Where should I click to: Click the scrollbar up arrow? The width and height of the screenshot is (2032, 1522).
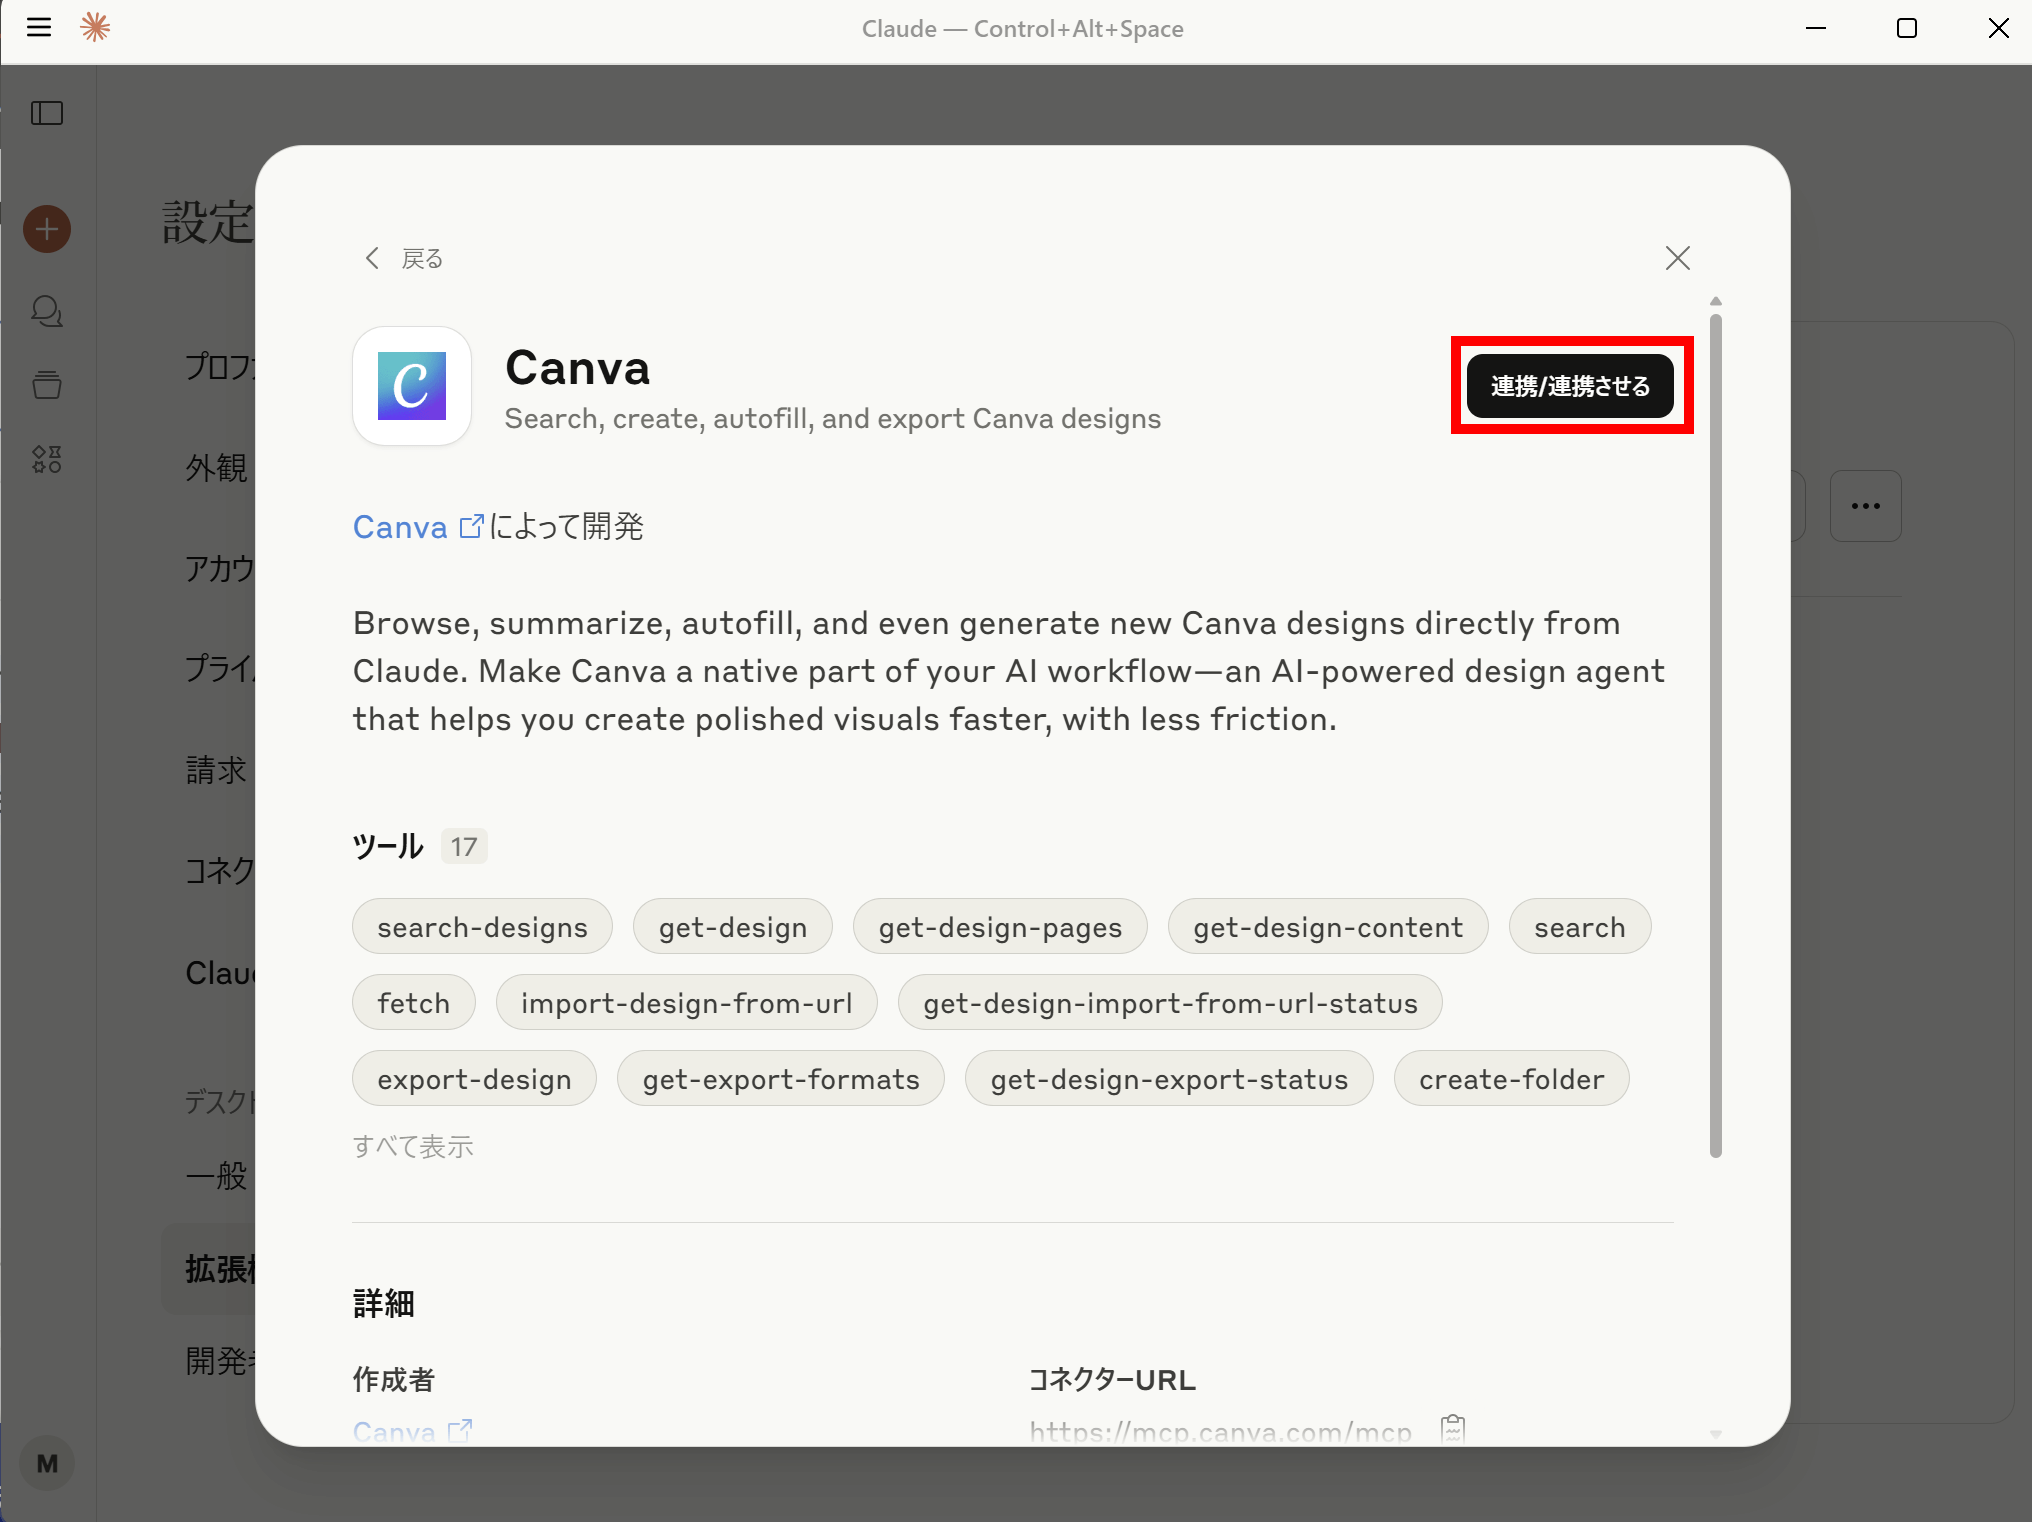(1716, 301)
